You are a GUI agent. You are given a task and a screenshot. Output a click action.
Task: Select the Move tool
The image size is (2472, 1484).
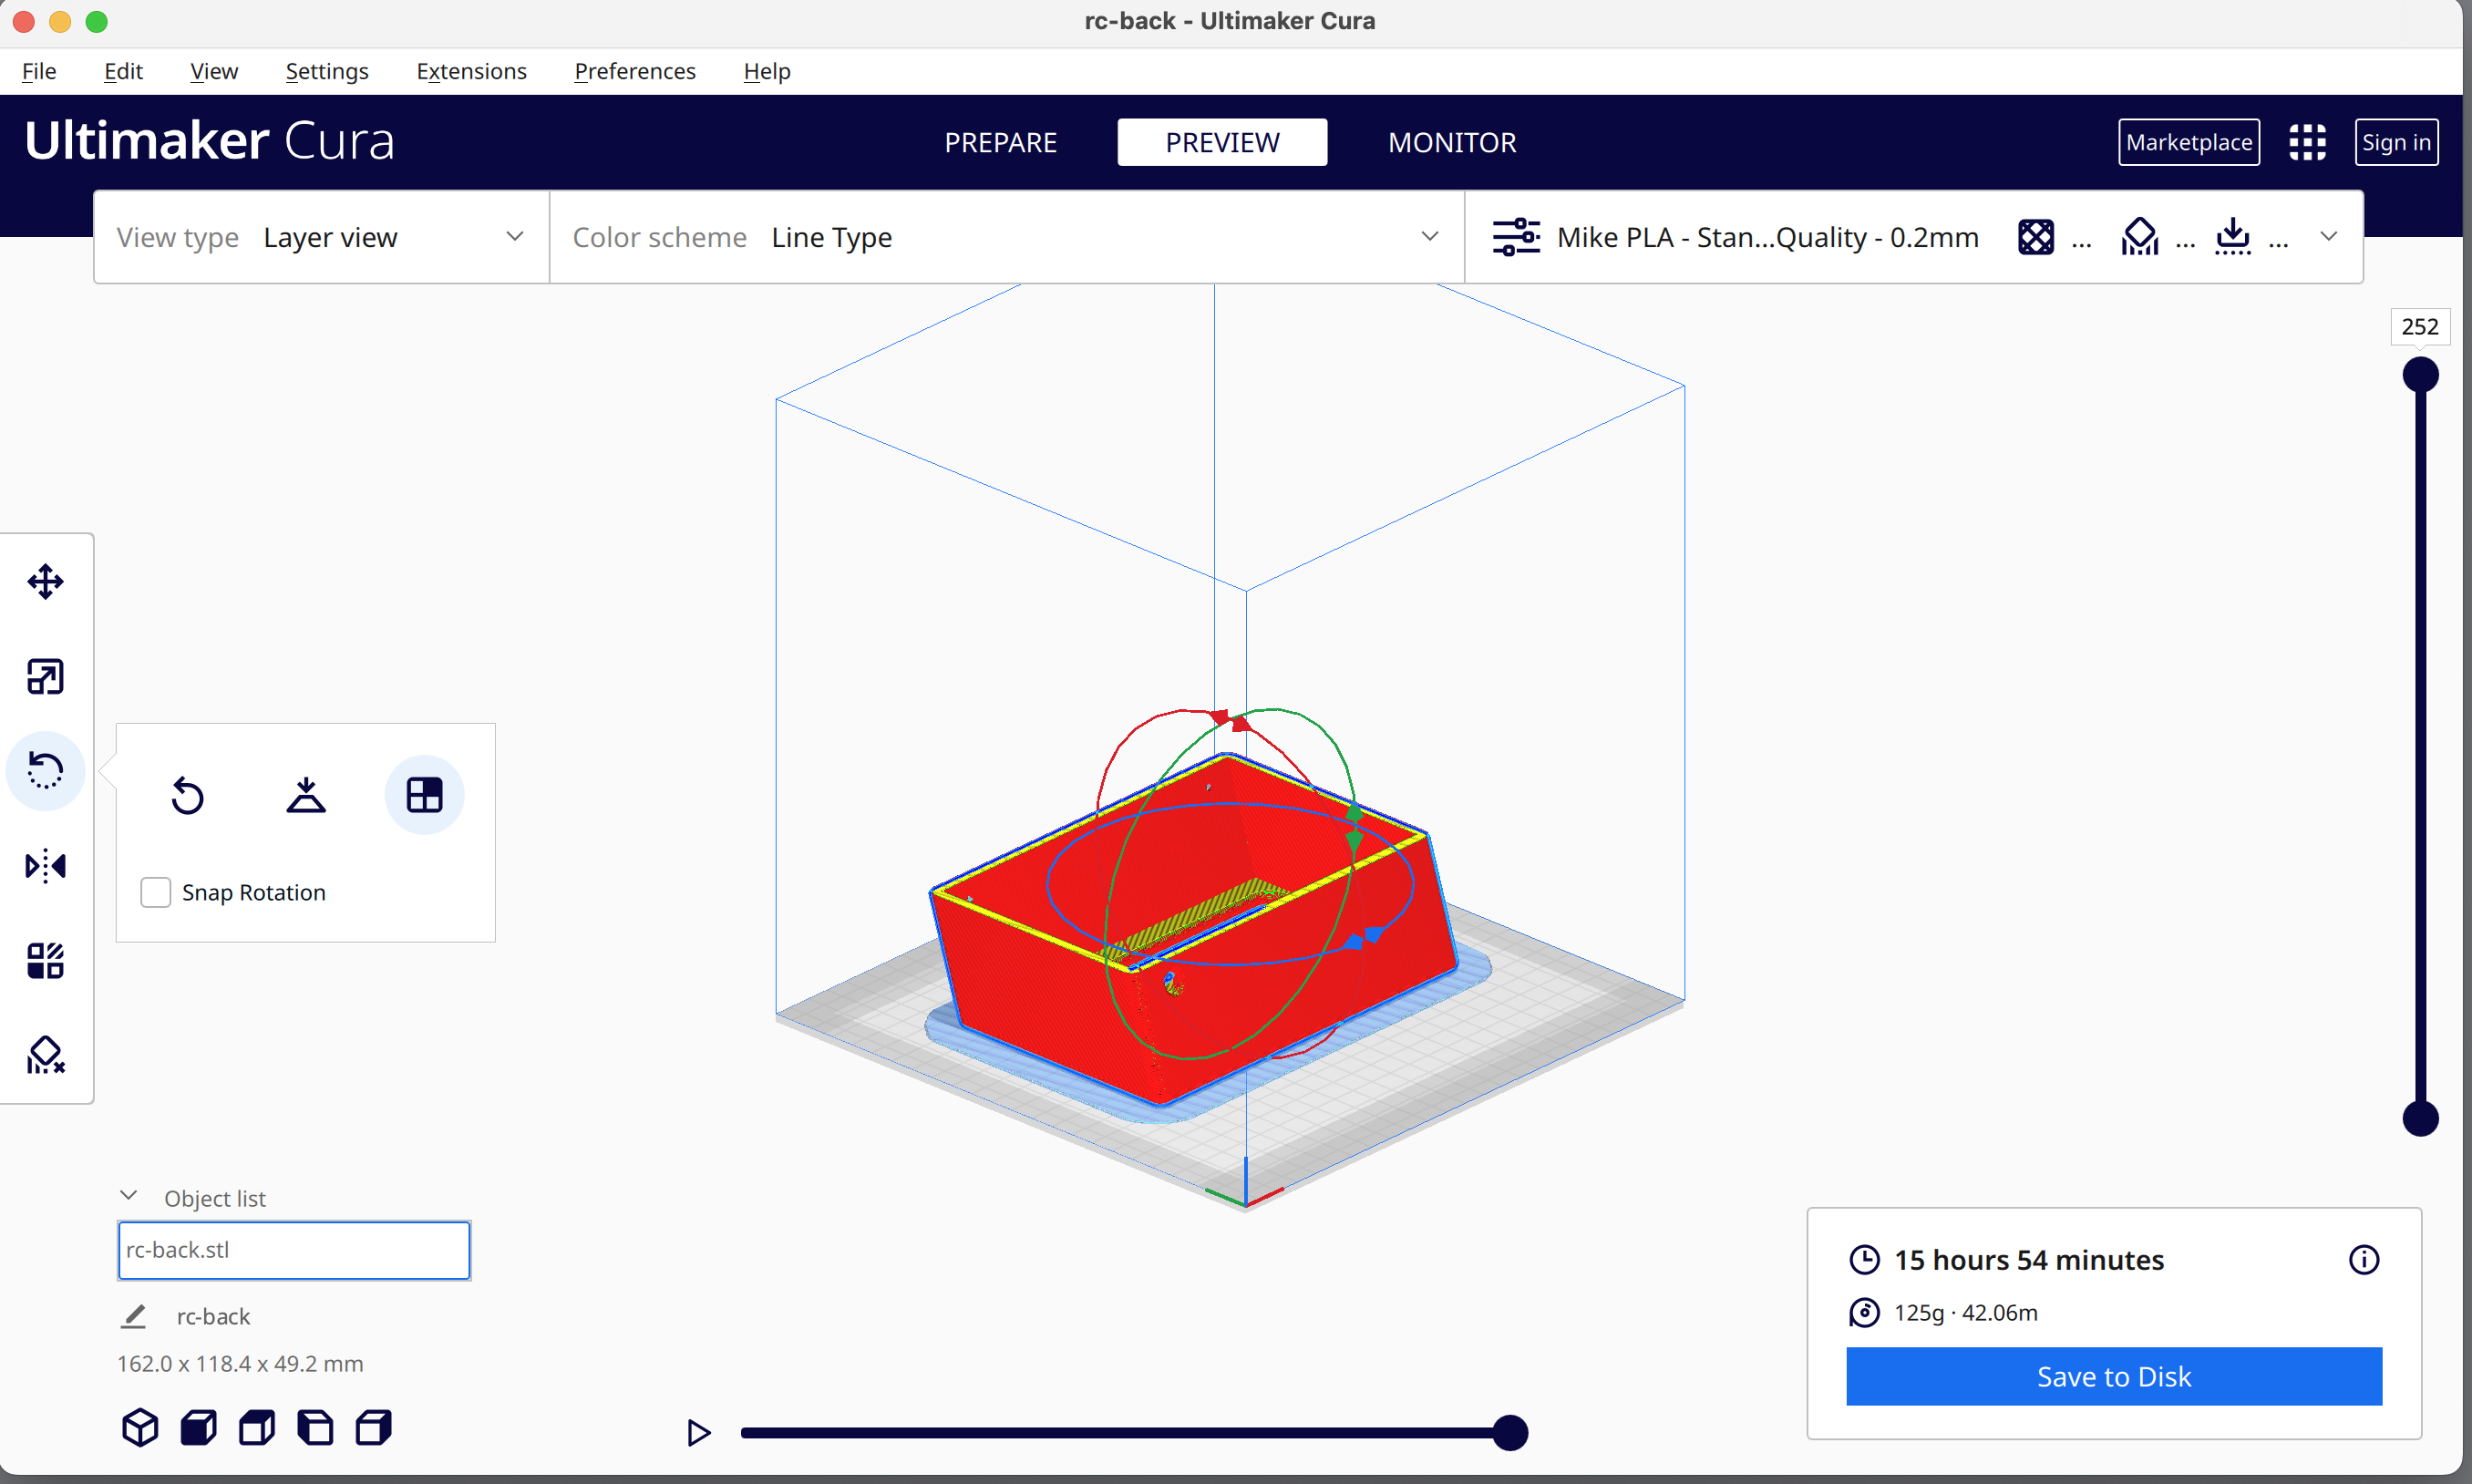(x=45, y=581)
